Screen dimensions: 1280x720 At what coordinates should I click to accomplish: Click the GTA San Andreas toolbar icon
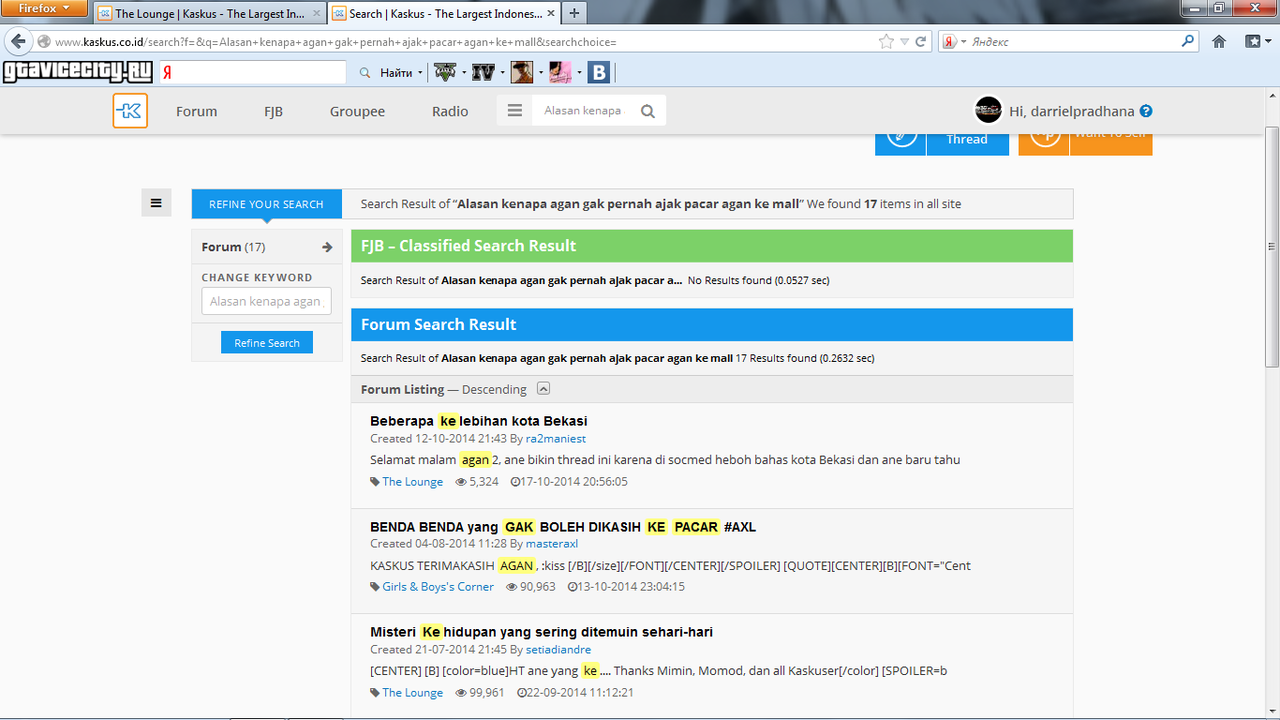pyautogui.click(x=521, y=72)
